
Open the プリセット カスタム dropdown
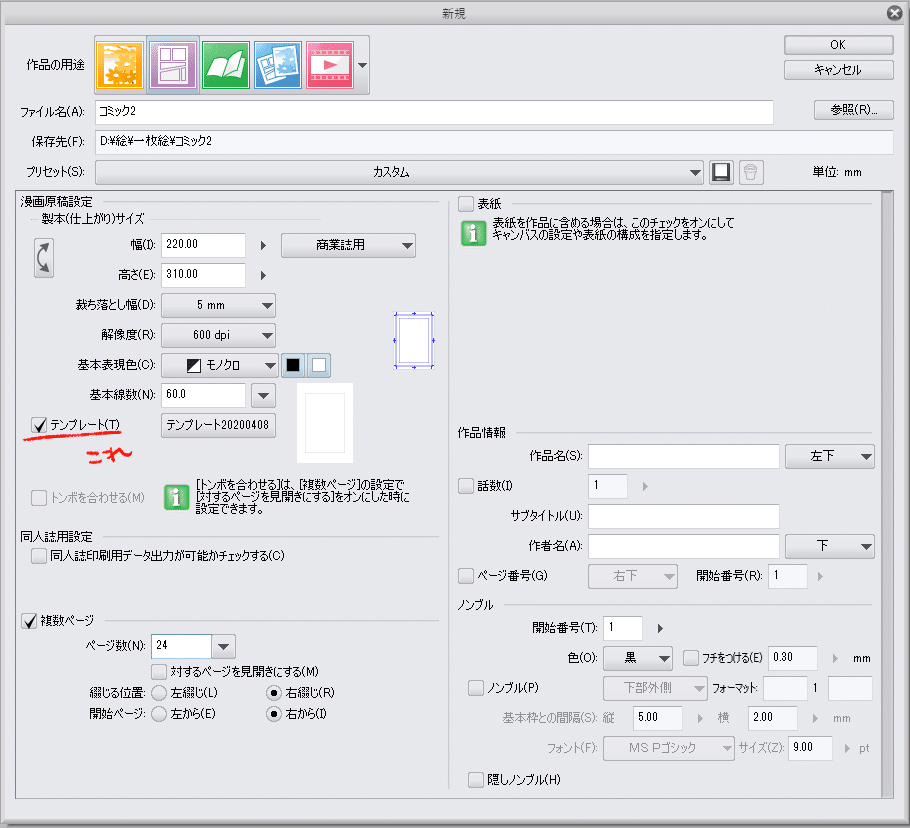tap(399, 172)
